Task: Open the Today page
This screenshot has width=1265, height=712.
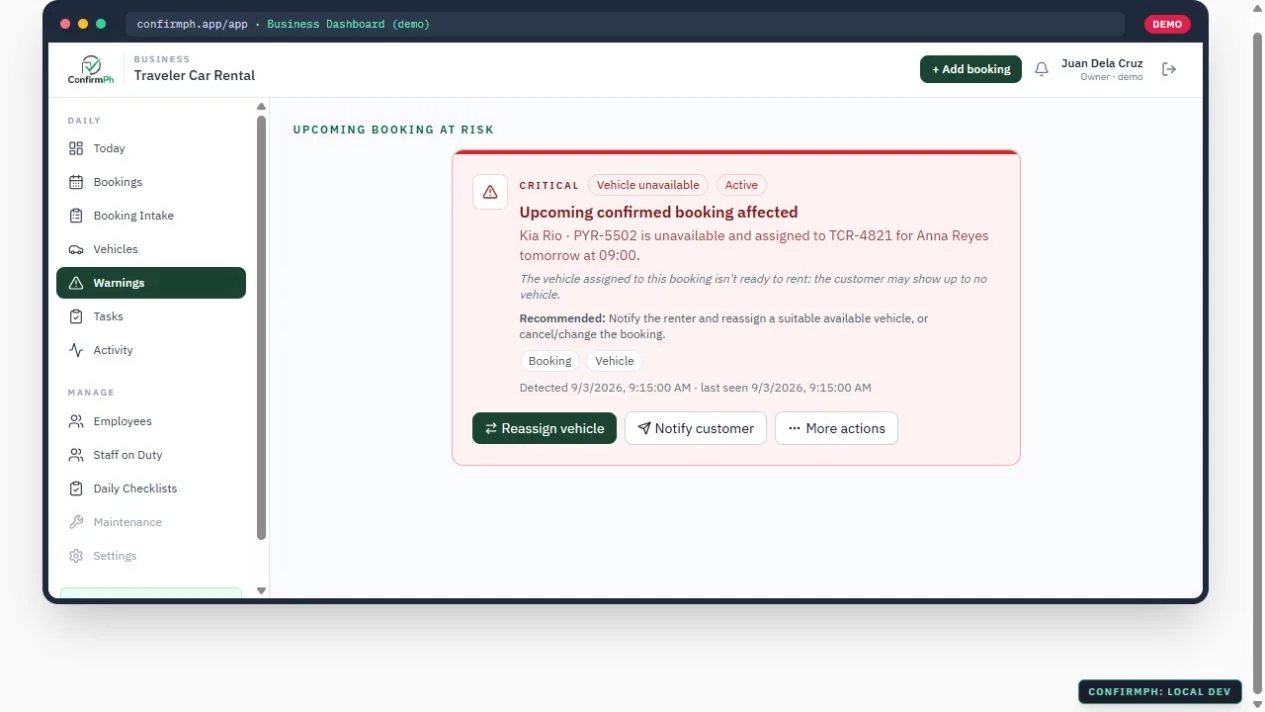Action: click(151, 148)
